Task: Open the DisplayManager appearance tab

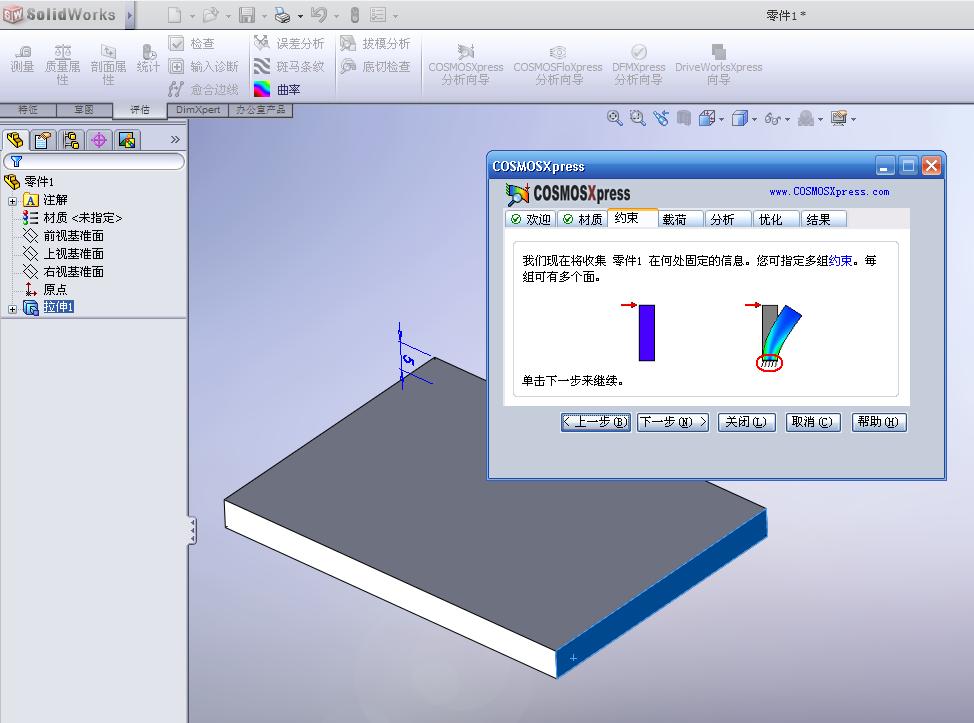Action: pos(127,140)
